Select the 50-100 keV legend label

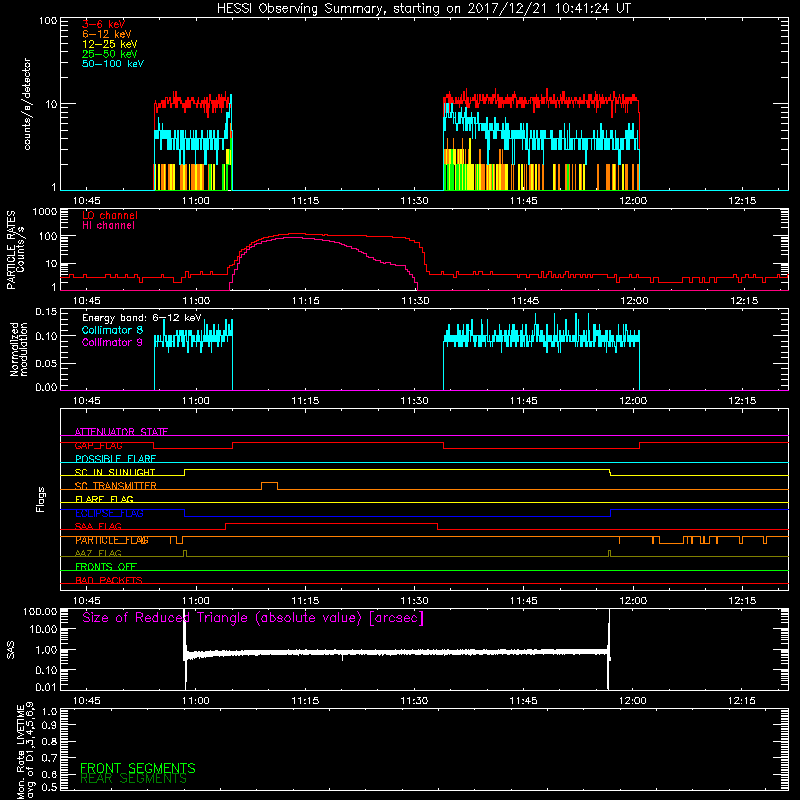113,64
